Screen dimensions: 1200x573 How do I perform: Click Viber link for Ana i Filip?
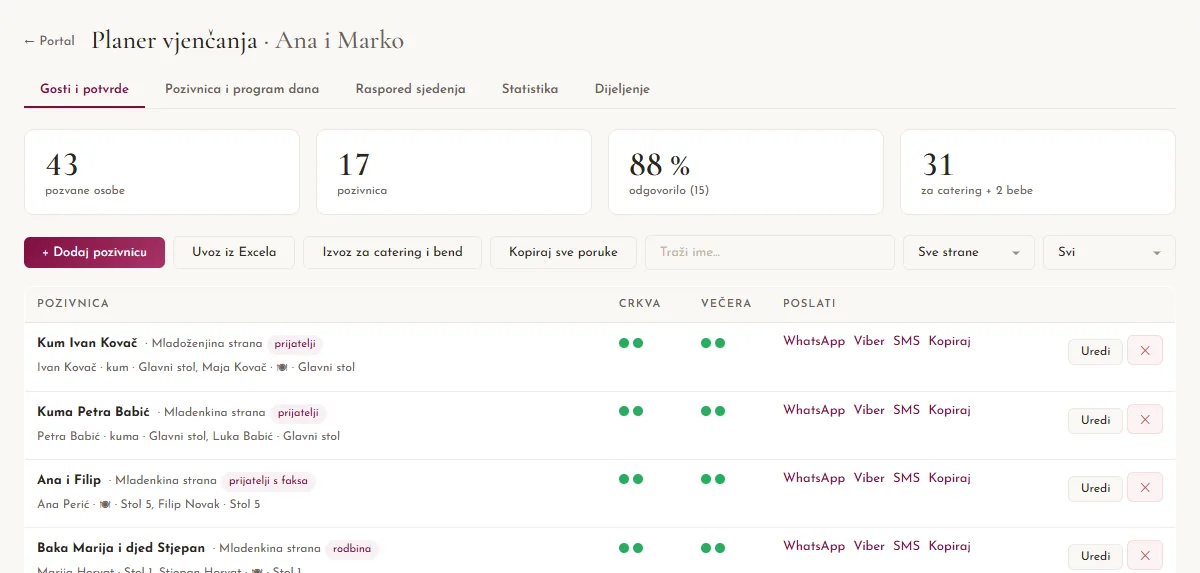(x=869, y=478)
